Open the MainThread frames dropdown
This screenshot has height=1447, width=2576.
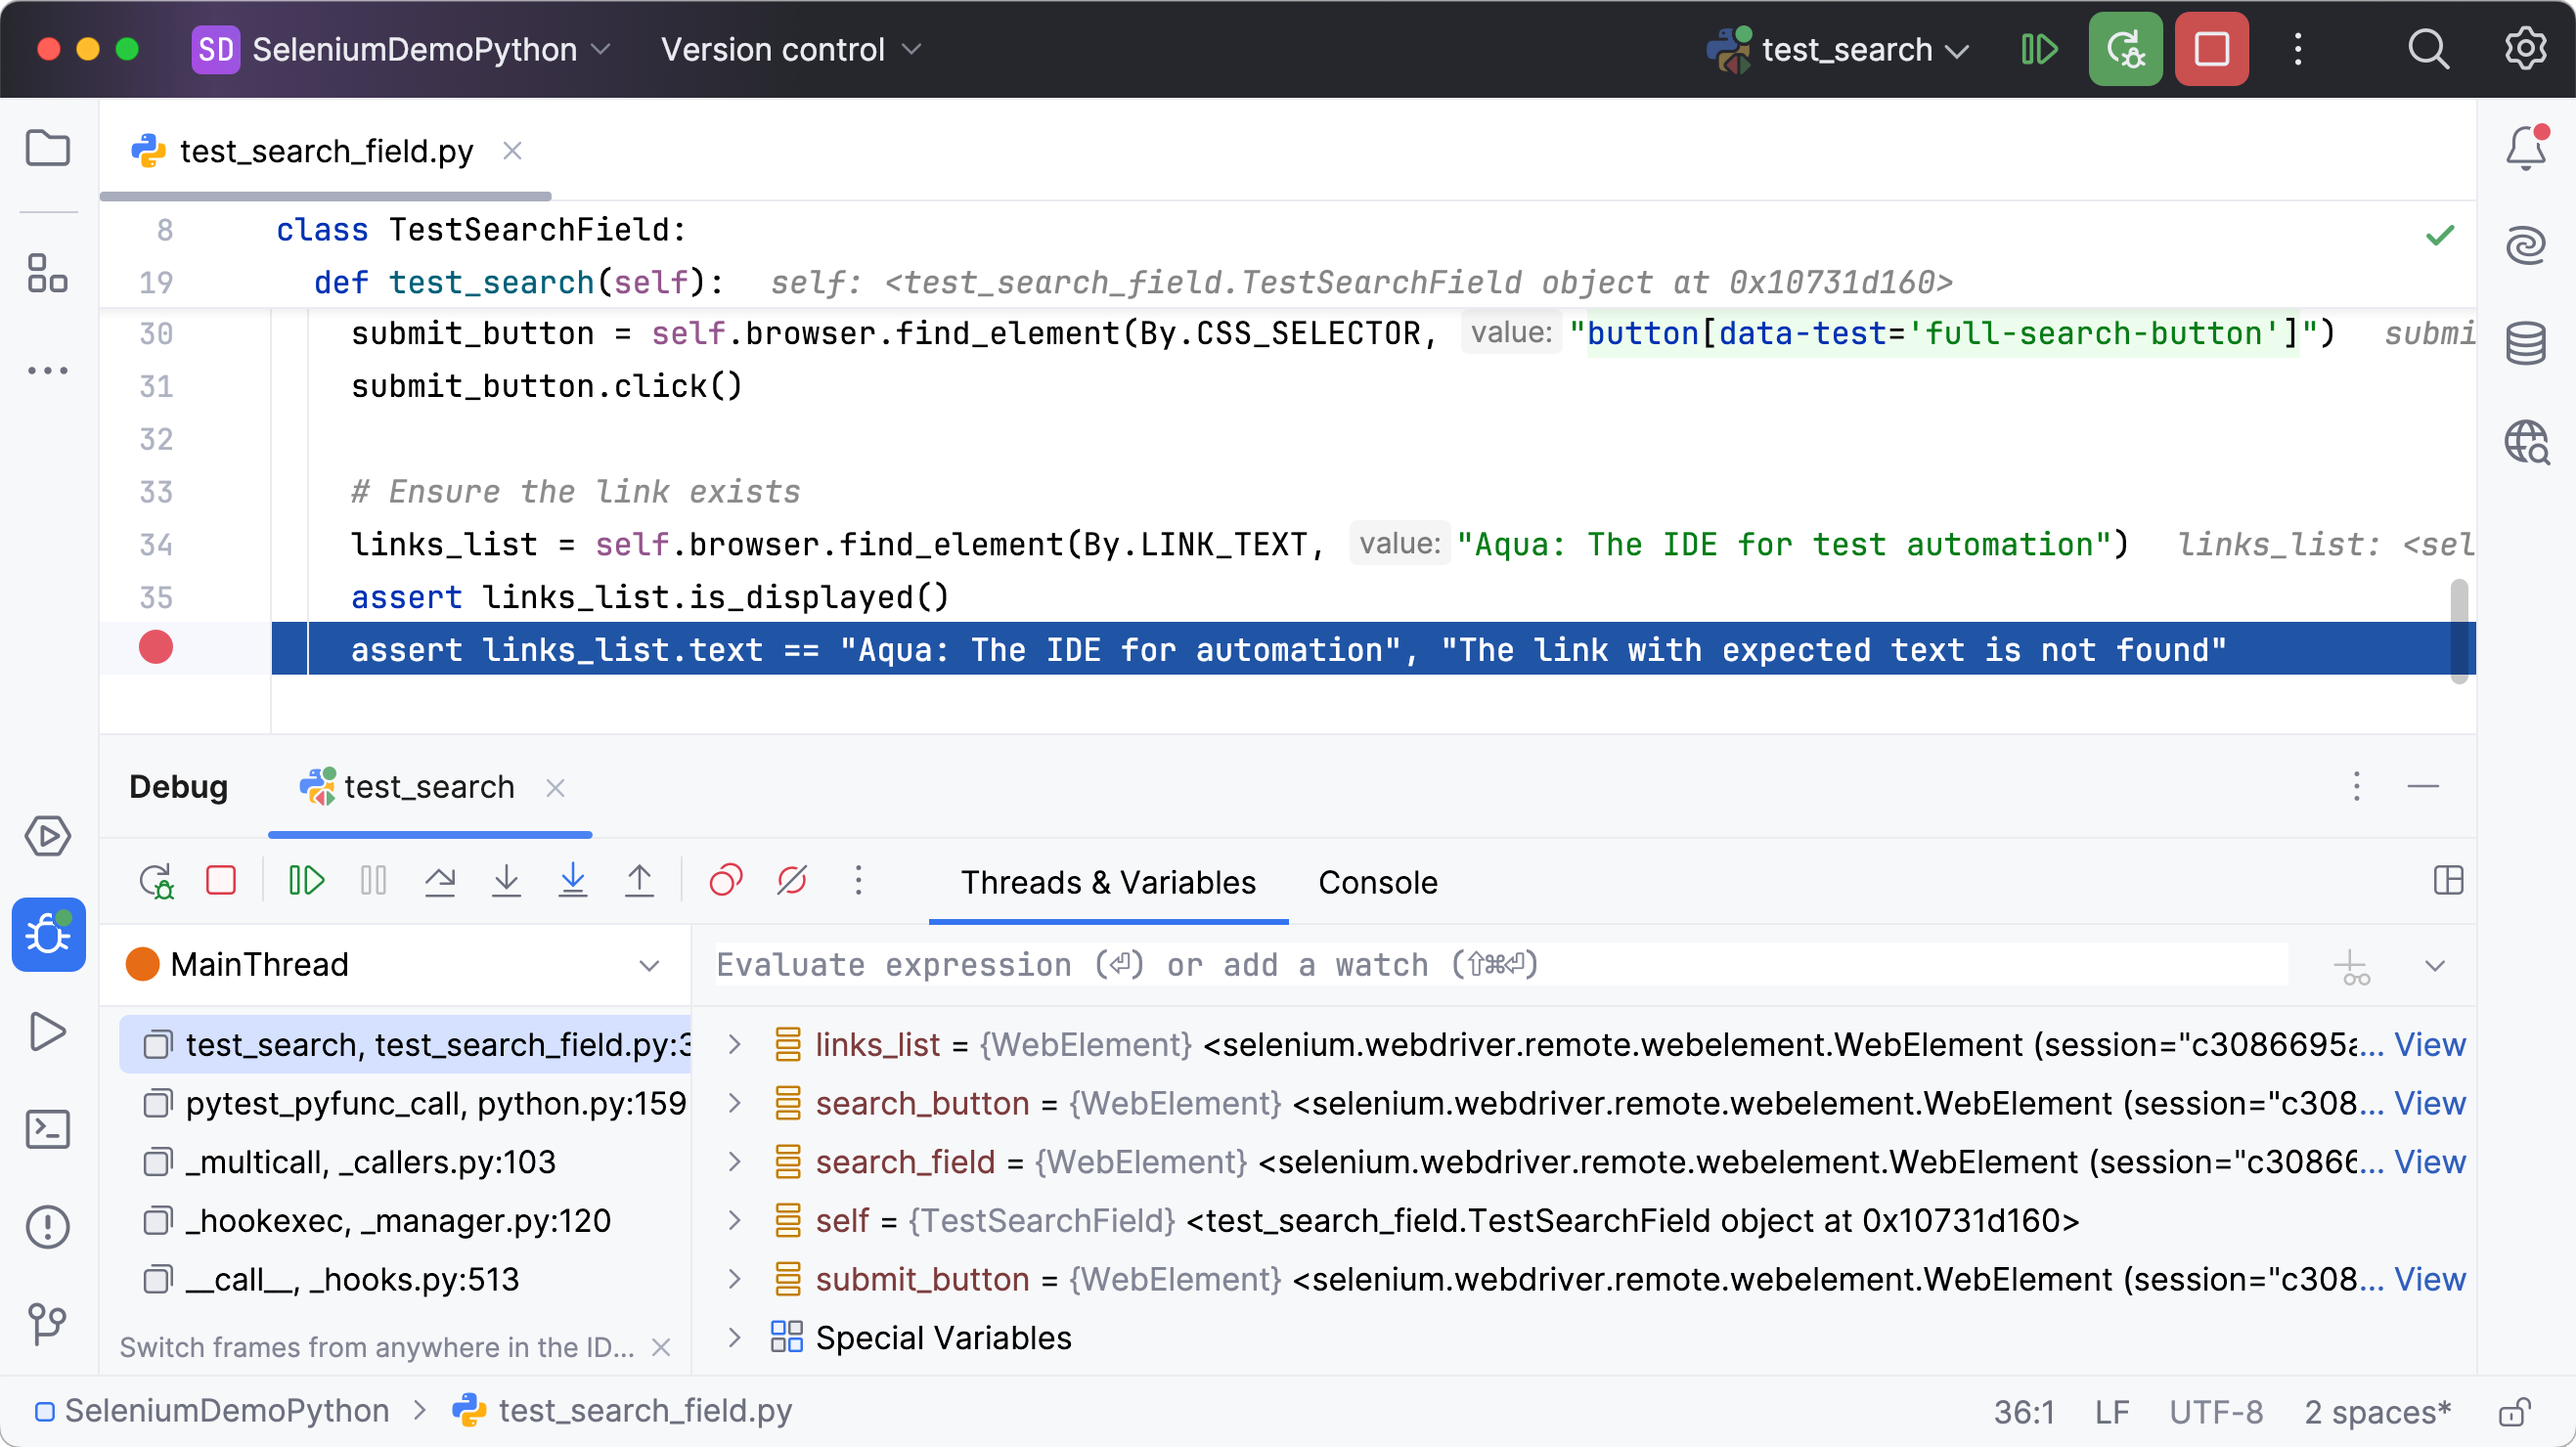tap(650, 964)
